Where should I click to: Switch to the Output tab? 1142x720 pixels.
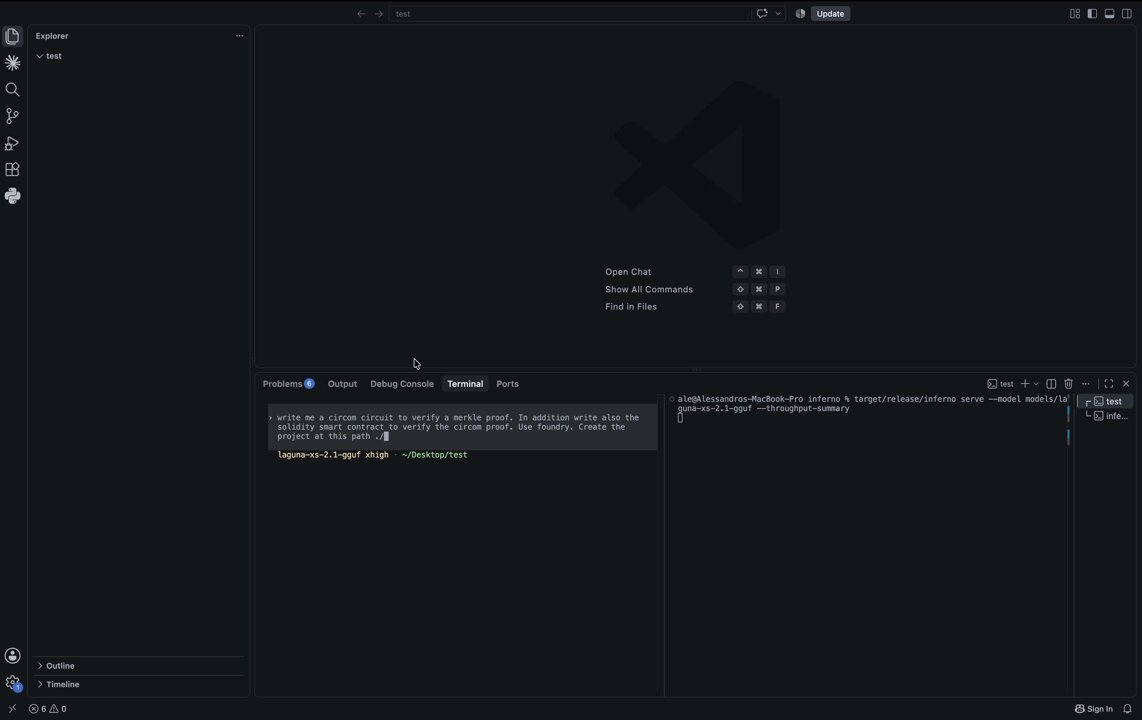pyautogui.click(x=342, y=384)
